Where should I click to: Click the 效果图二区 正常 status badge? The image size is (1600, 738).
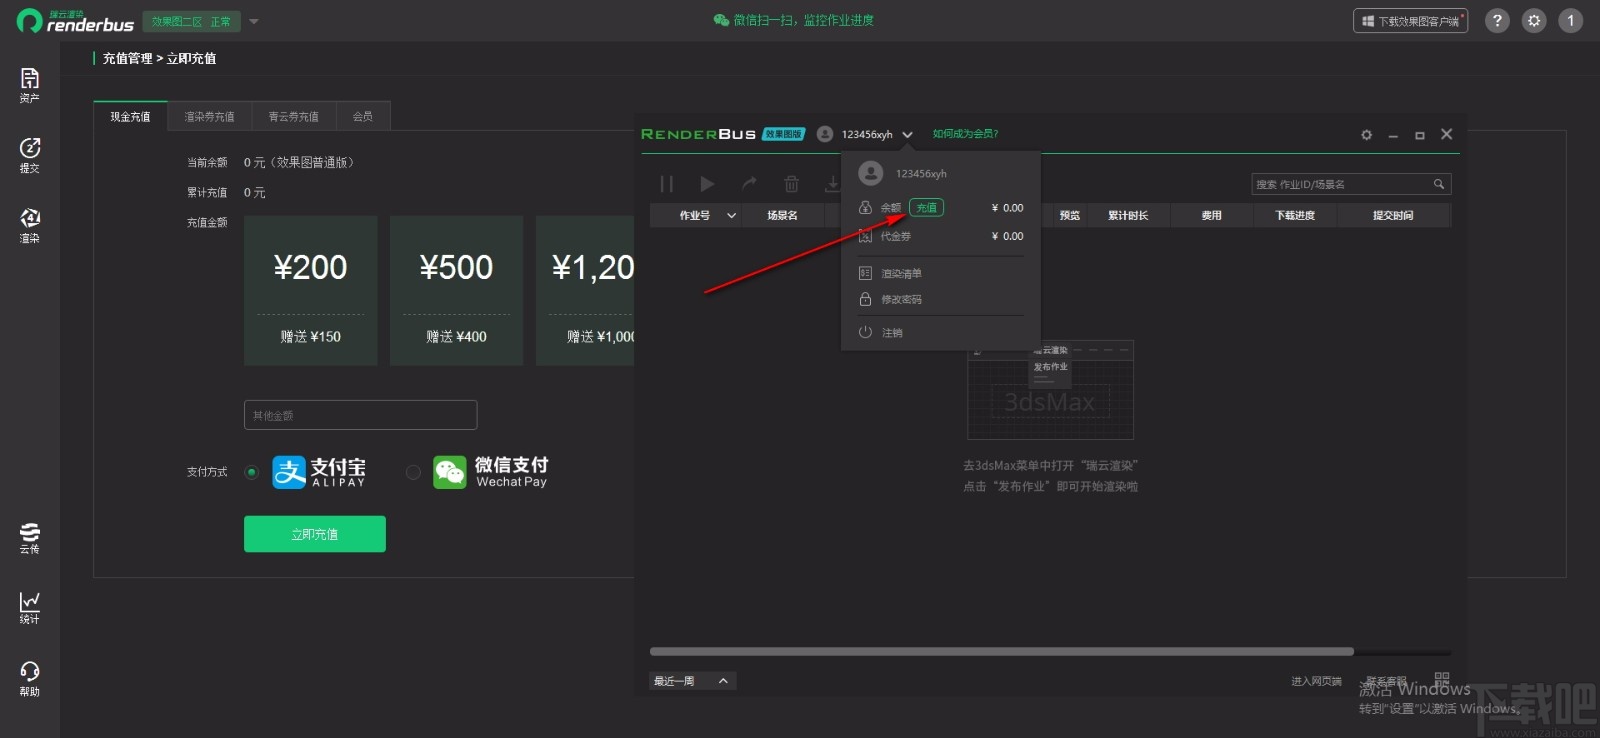pyautogui.click(x=191, y=21)
